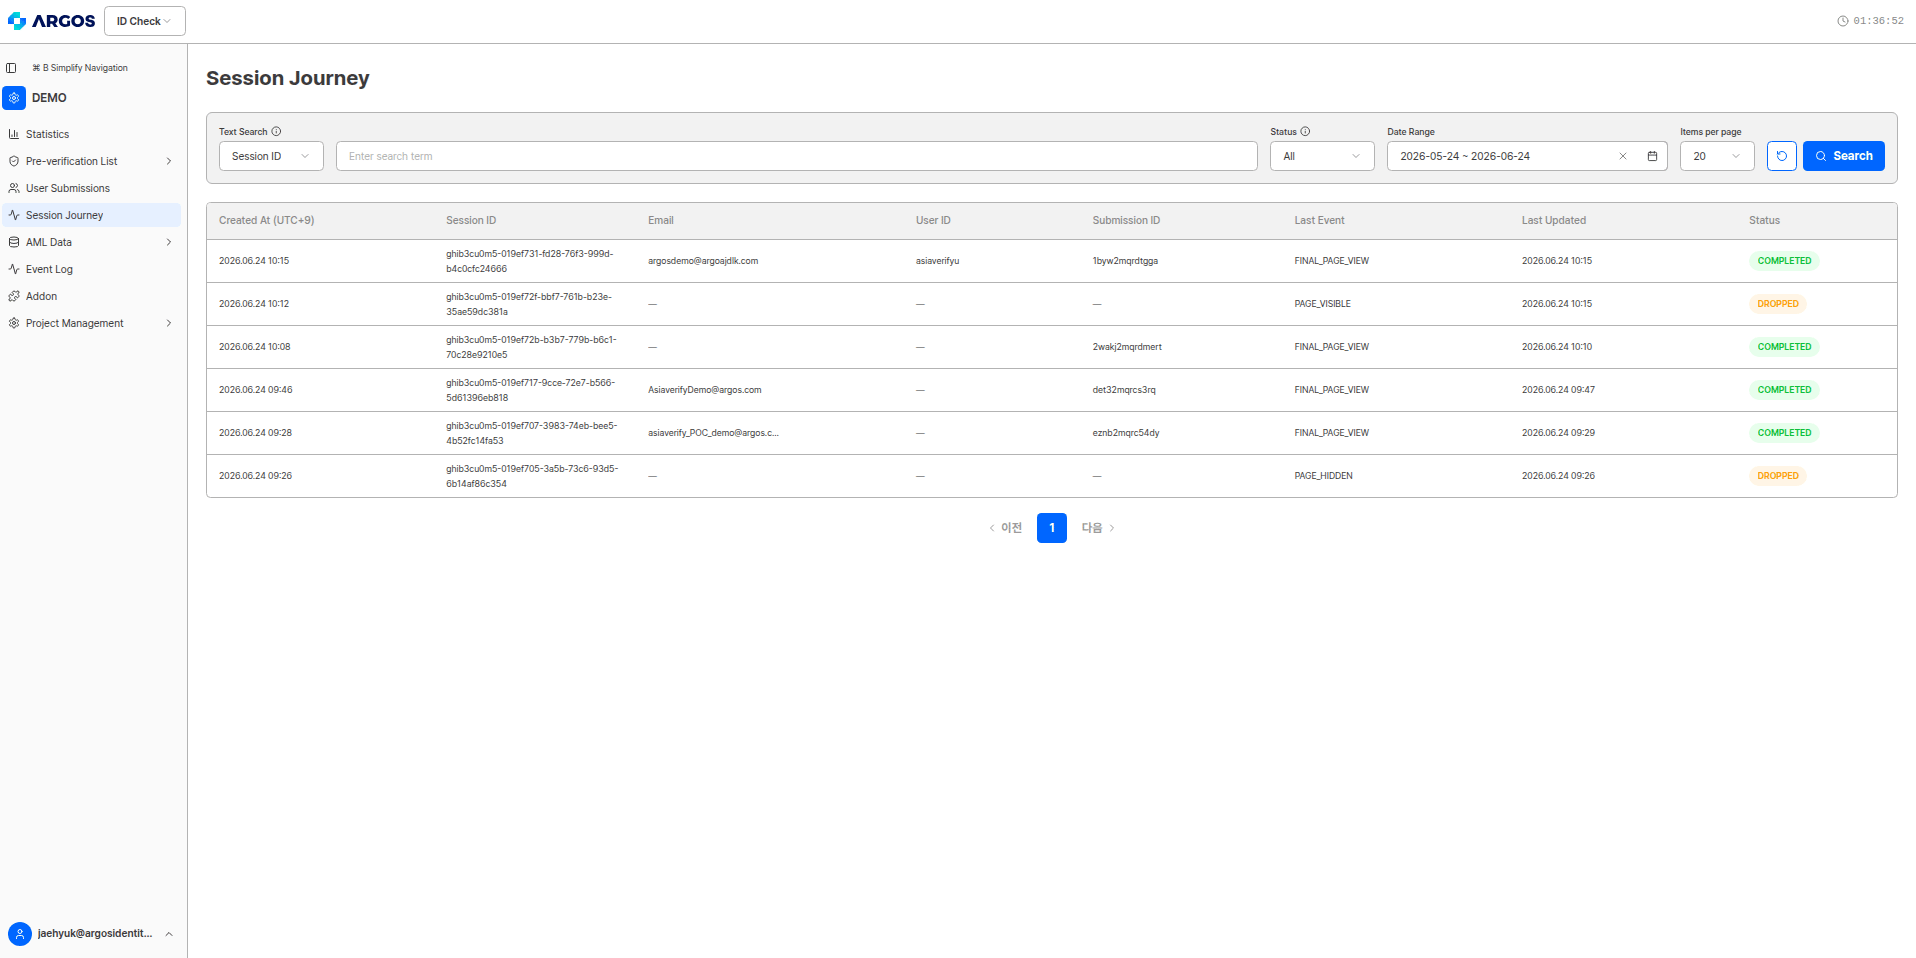Click the Date Range input field

[x=1526, y=156]
